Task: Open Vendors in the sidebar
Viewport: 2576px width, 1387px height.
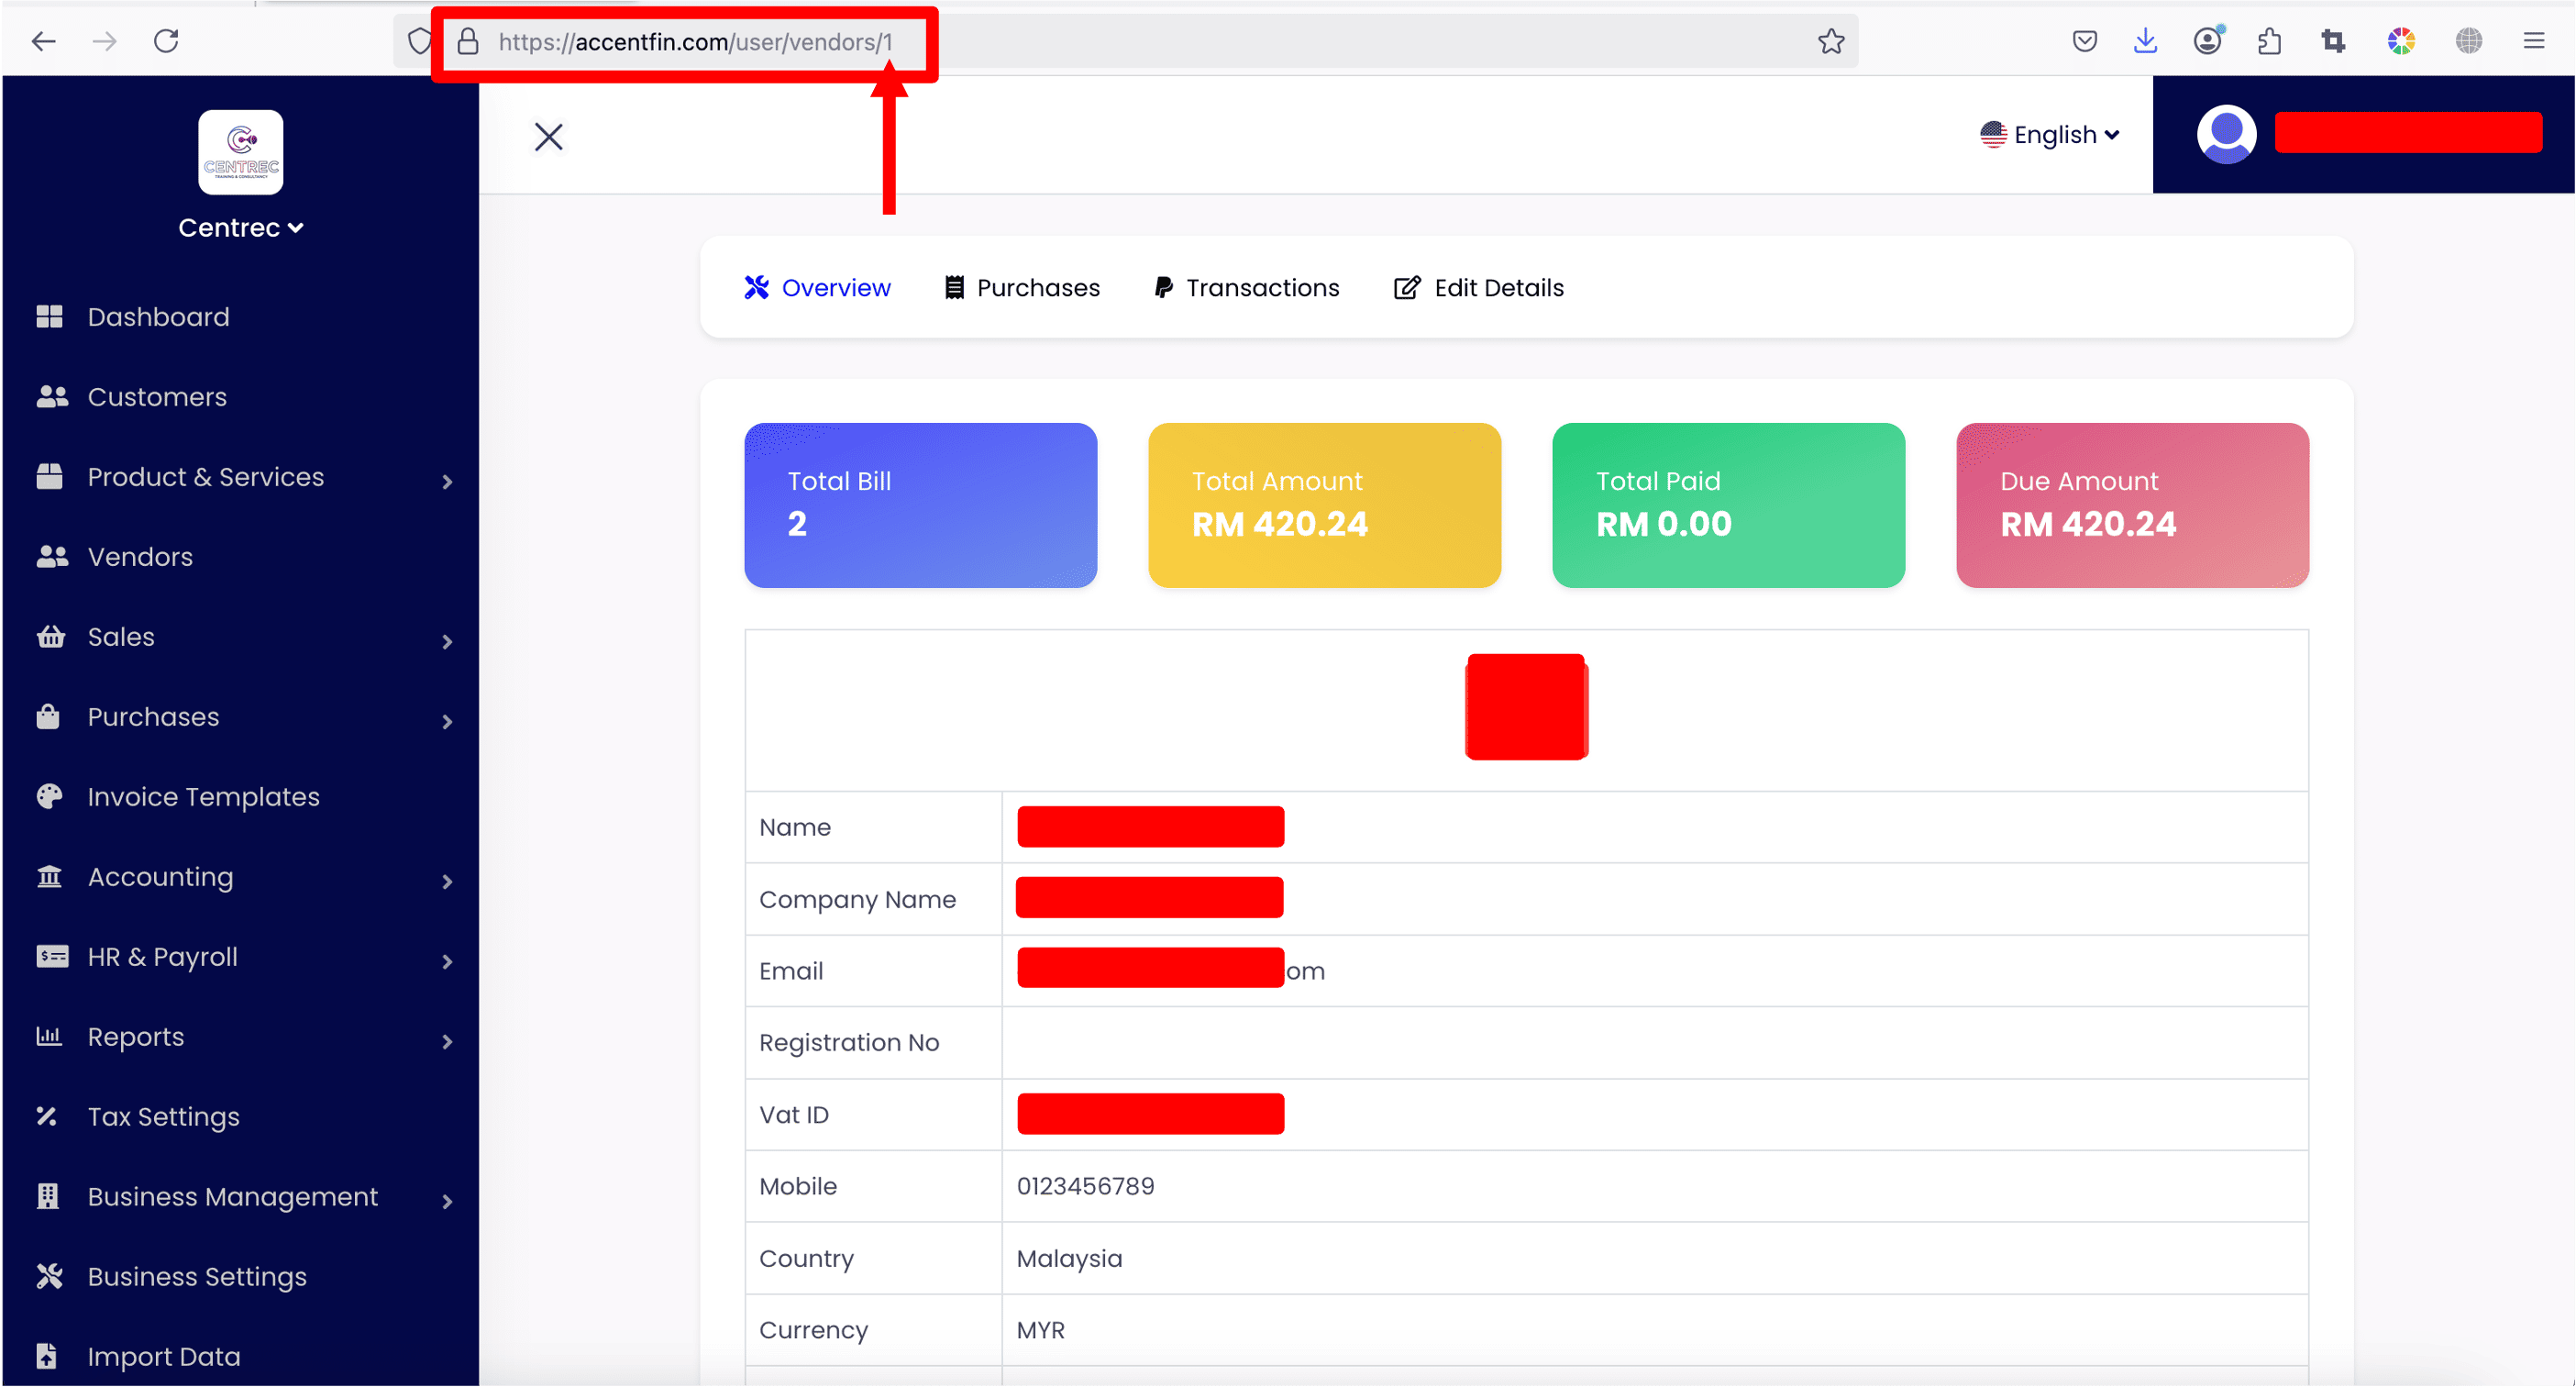Action: click(x=140, y=557)
